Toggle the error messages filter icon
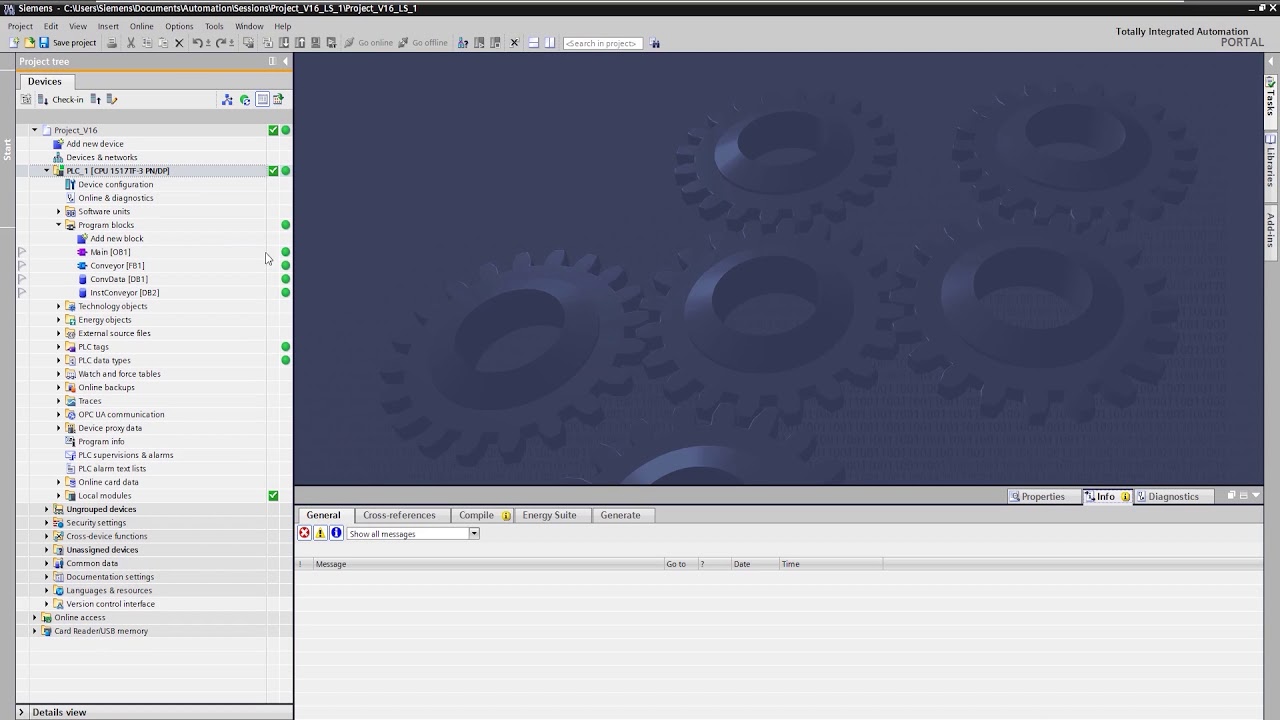Image resolution: width=1280 pixels, height=720 pixels. click(304, 533)
